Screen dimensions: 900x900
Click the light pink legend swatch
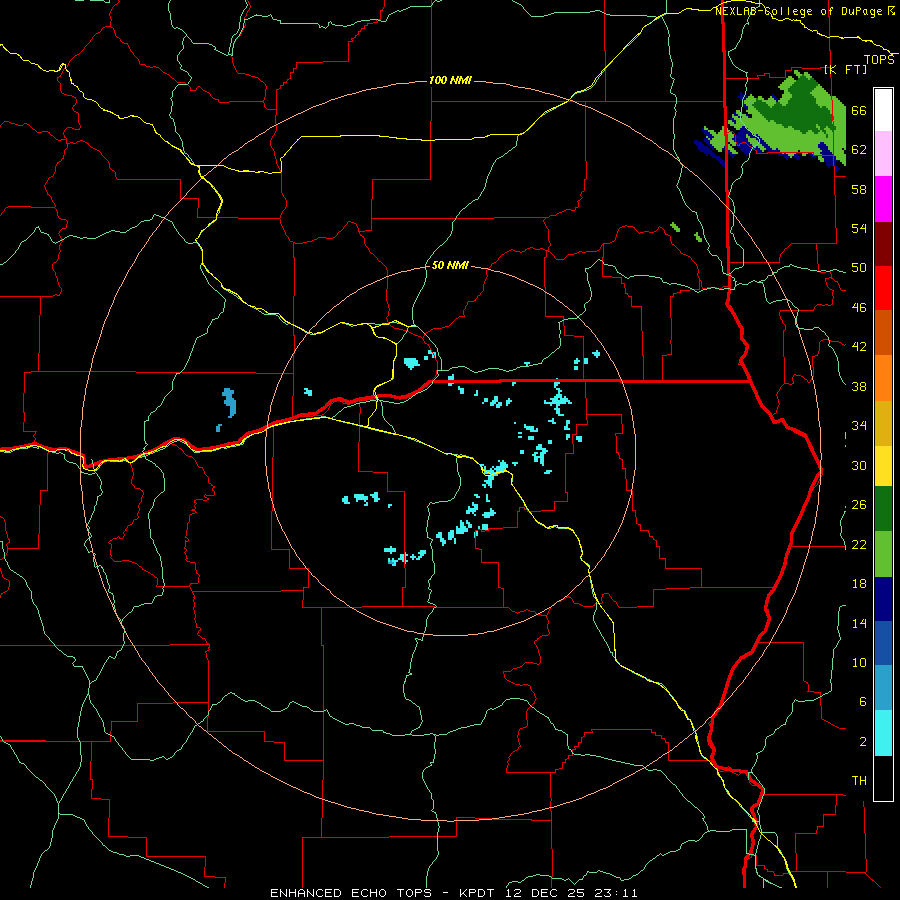[883, 154]
